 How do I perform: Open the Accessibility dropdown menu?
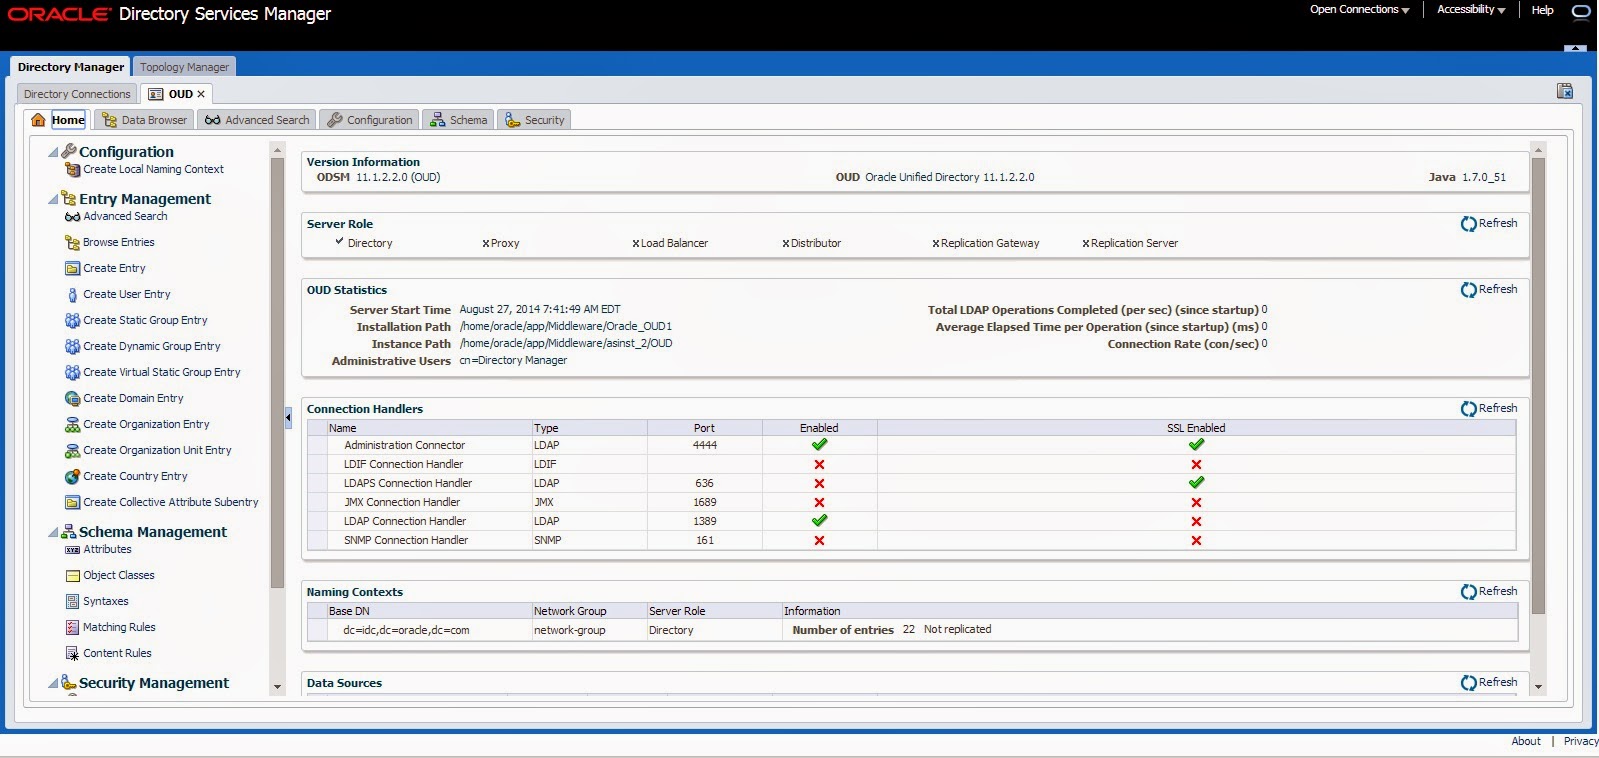pos(1471,10)
